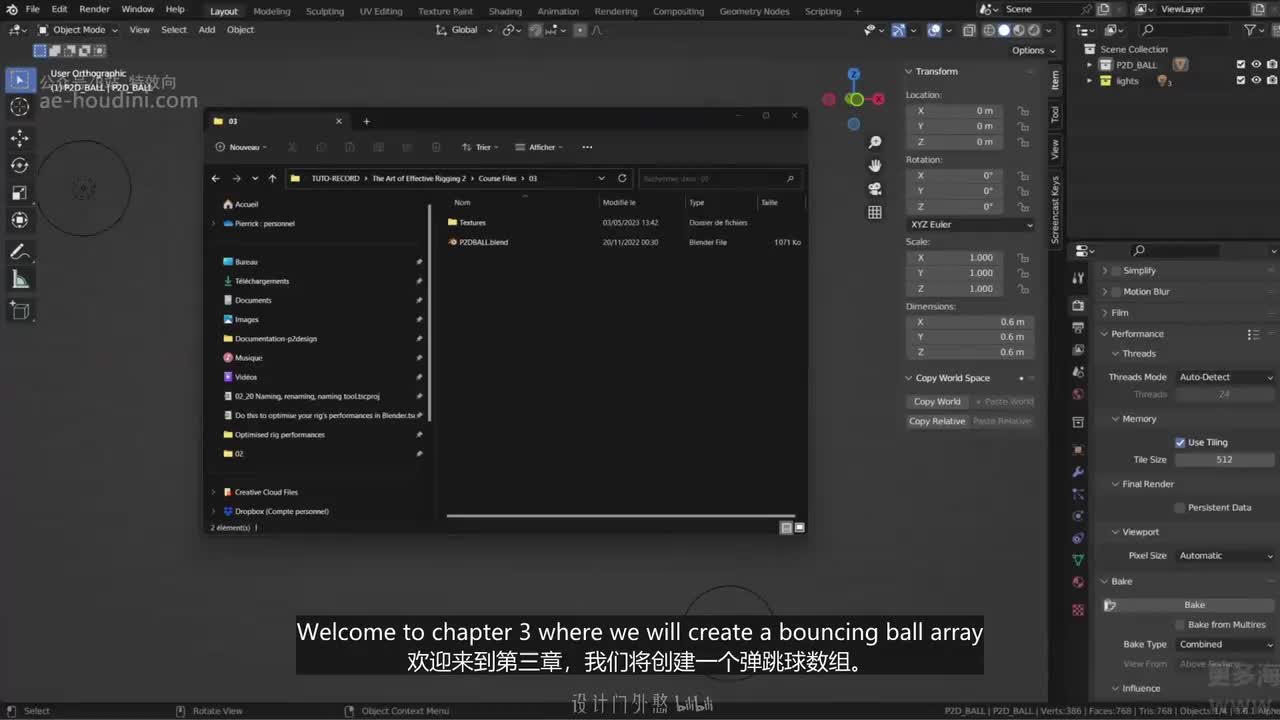Click the zoom viewport magnifier icon
Image resolution: width=1280 pixels, height=720 pixels.
(x=875, y=142)
